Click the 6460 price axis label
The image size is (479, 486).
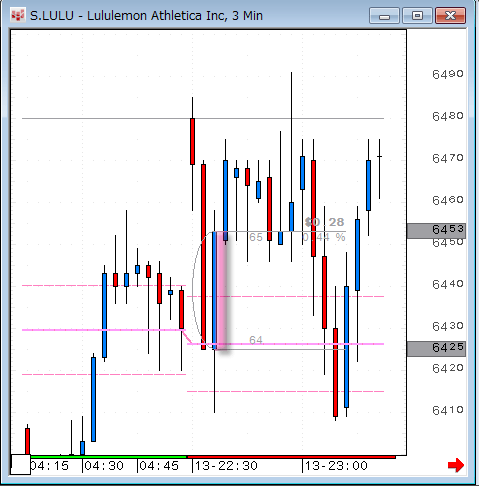click(448, 200)
